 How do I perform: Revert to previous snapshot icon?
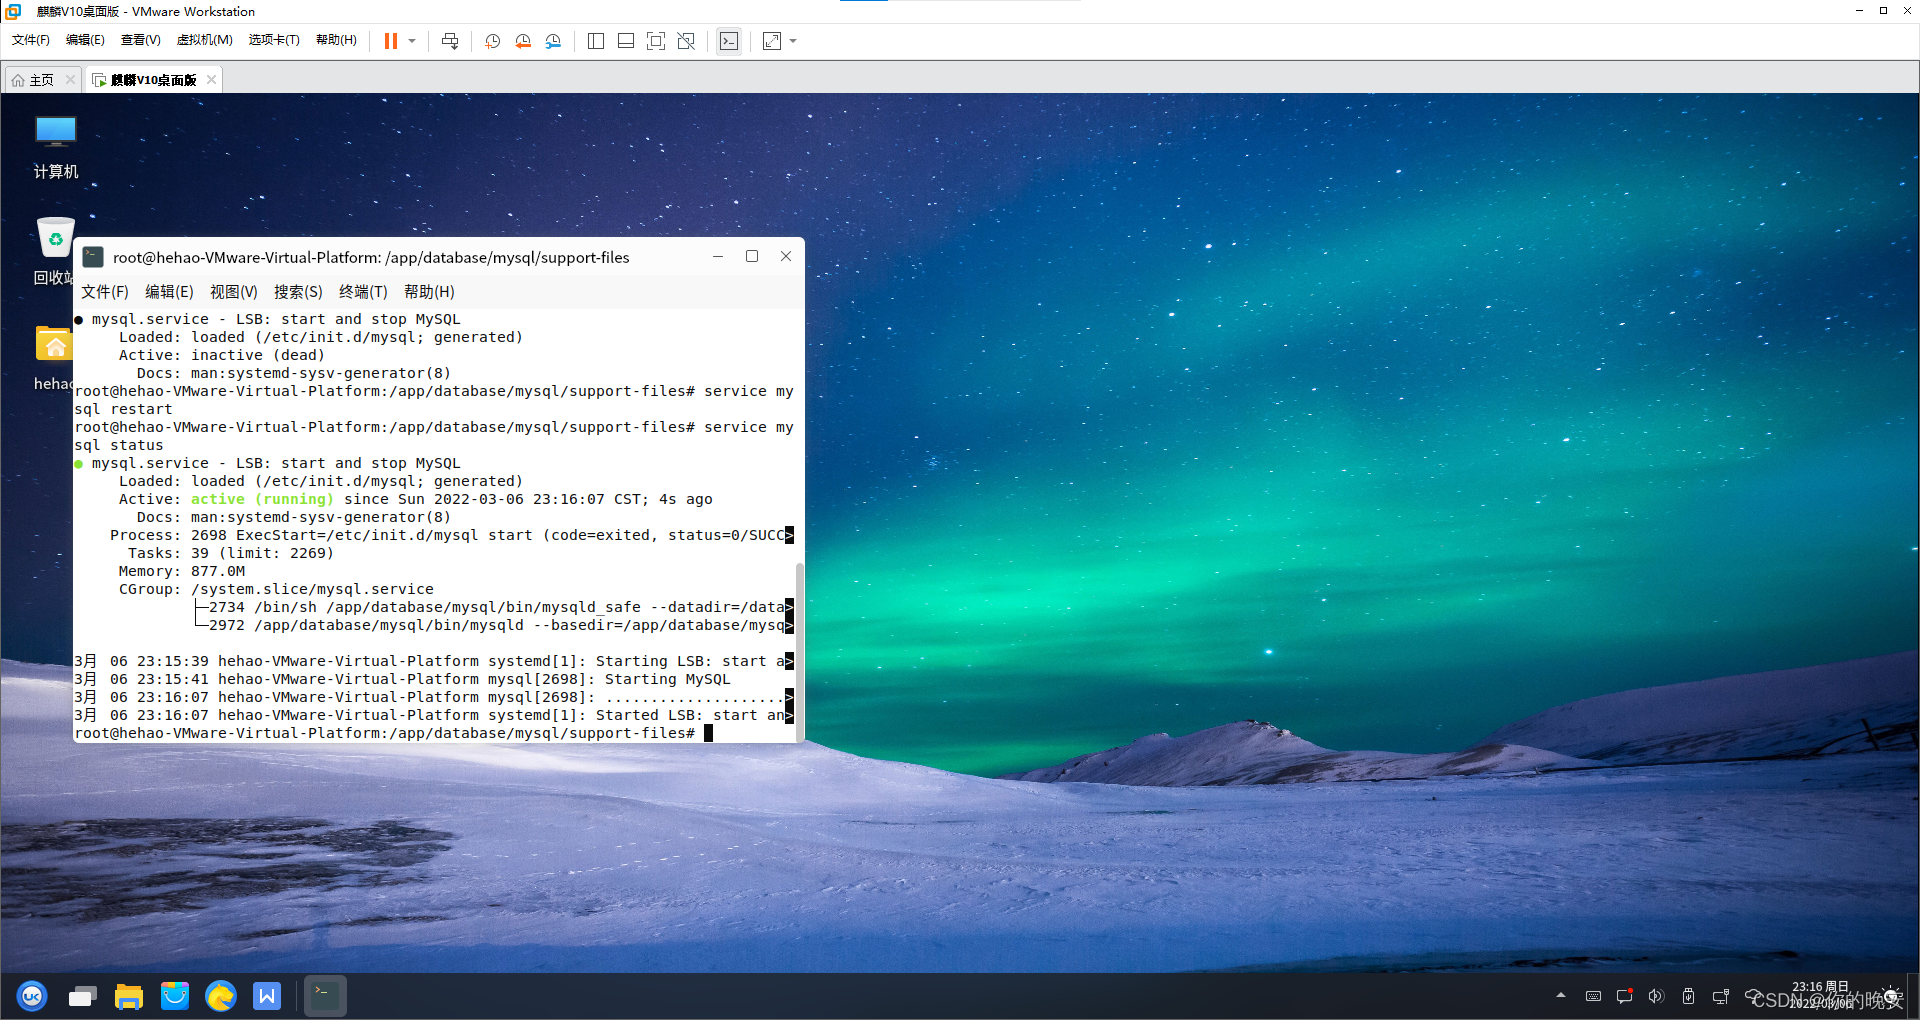pyautogui.click(x=523, y=41)
